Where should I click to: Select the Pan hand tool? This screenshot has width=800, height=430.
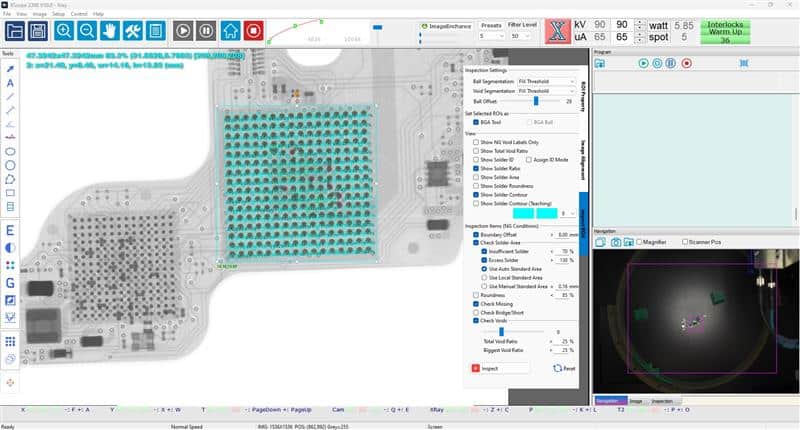110,31
